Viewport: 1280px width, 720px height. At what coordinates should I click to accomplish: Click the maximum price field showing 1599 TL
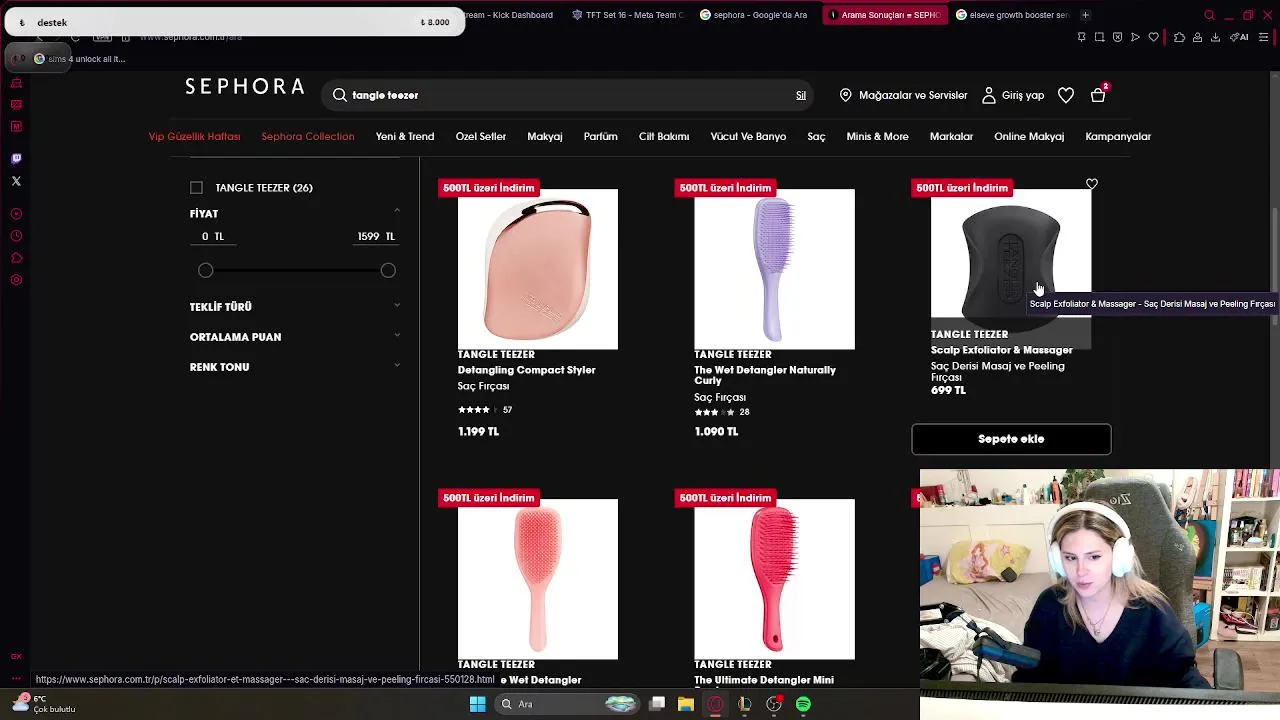click(375, 236)
